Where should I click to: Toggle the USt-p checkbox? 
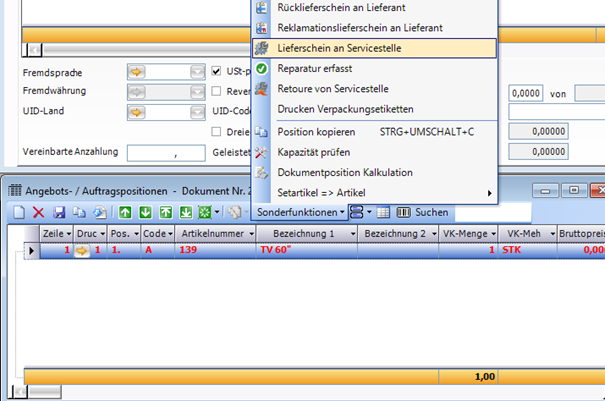(218, 72)
